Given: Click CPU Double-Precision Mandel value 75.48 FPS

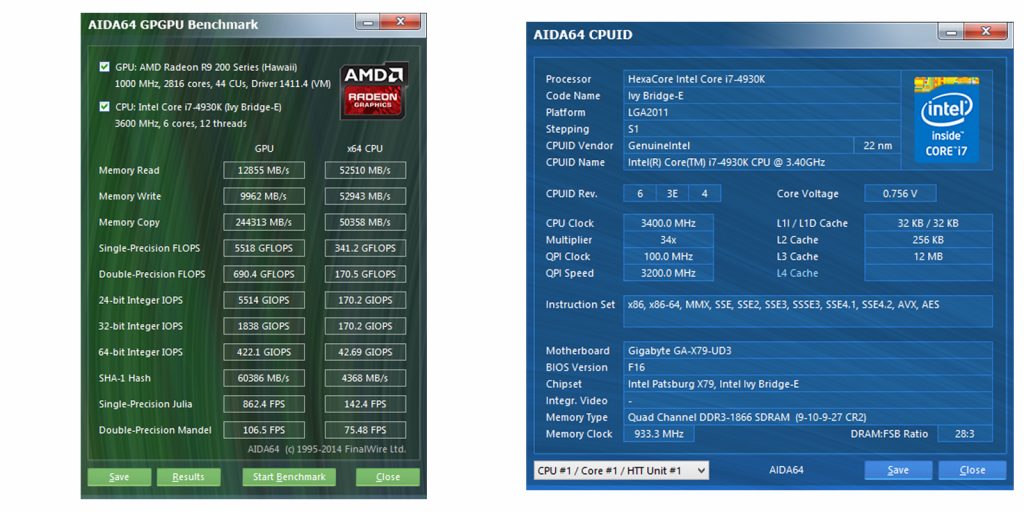Looking at the screenshot, I should pyautogui.click(x=365, y=430).
